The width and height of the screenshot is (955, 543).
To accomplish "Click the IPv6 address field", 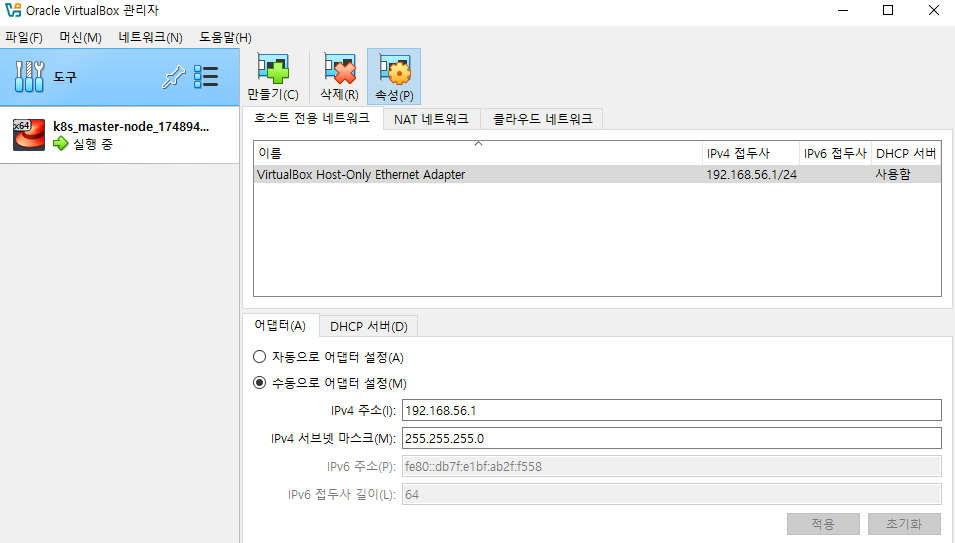I will [x=671, y=466].
